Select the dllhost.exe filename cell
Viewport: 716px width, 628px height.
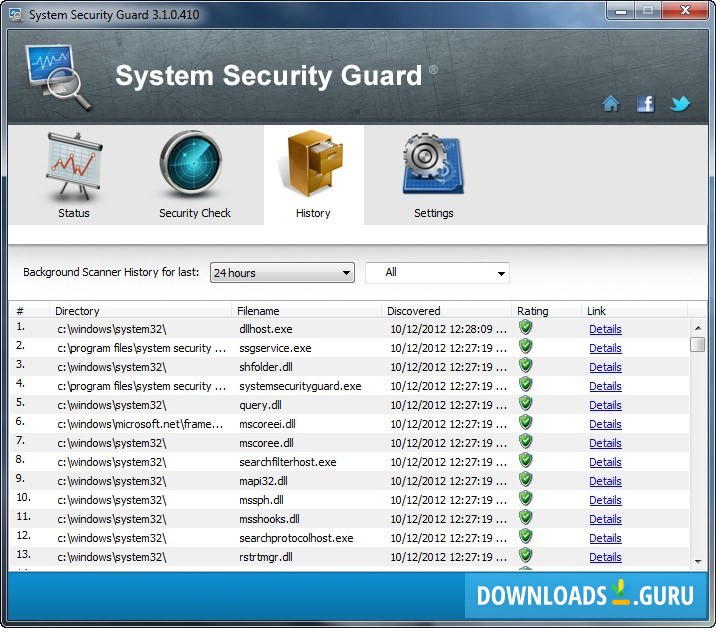(265, 329)
